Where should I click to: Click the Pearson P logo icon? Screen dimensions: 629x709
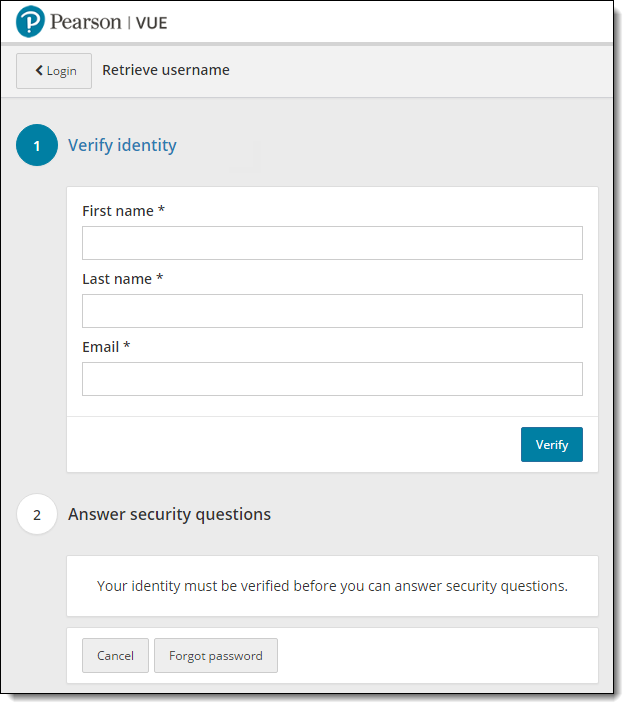[30, 22]
